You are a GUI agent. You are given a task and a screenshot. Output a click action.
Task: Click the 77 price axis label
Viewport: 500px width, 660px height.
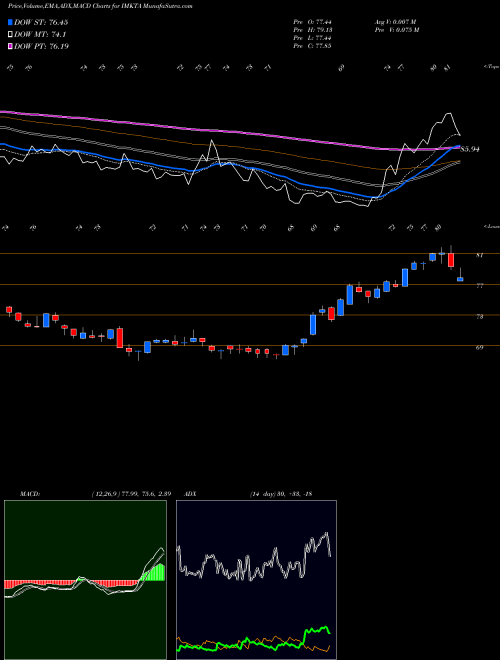coord(479,286)
